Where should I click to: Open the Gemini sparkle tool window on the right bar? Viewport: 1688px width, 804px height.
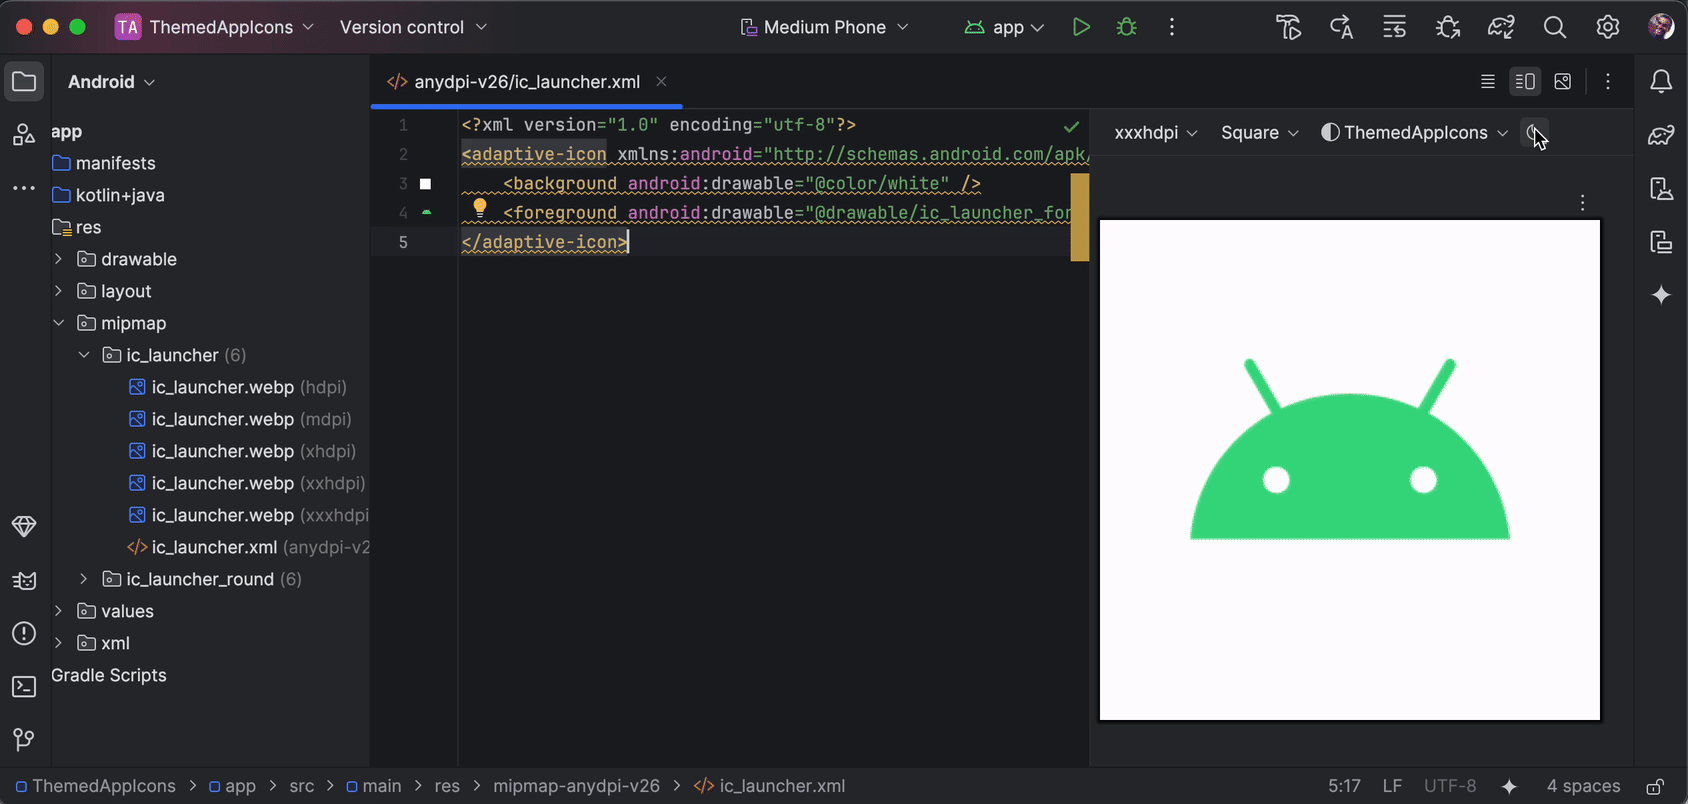1661,295
